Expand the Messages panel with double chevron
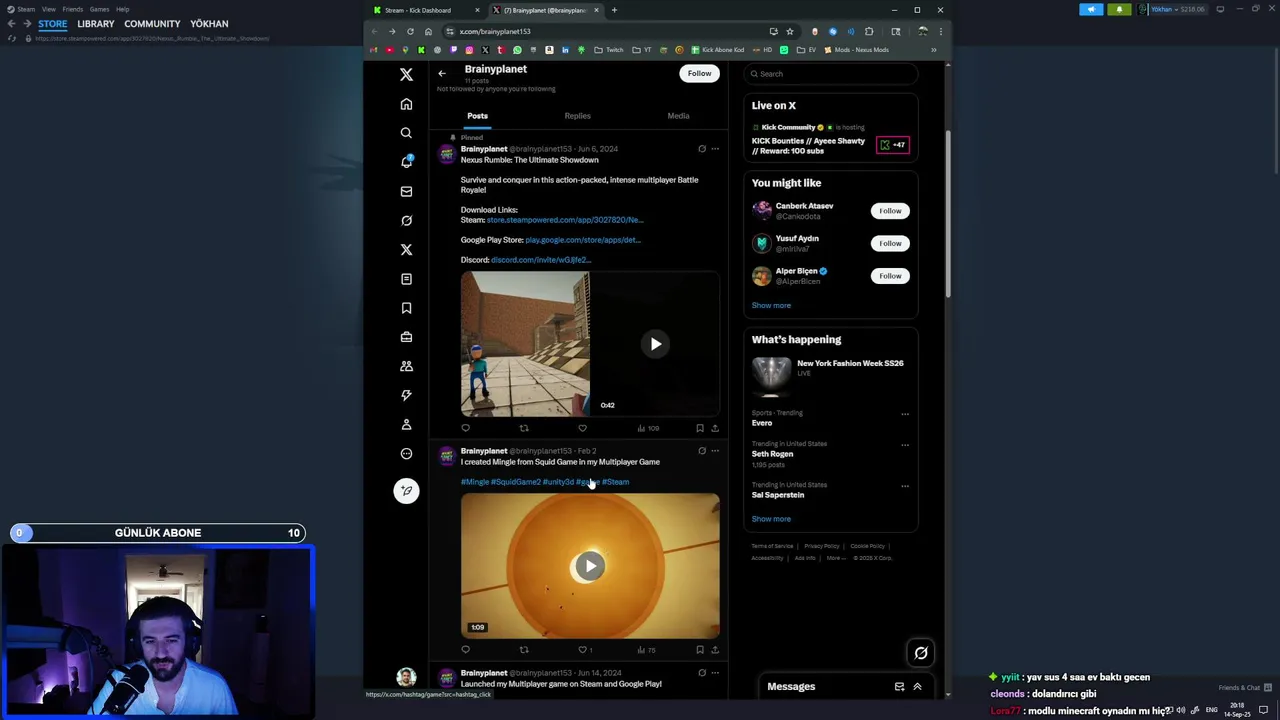 click(x=917, y=686)
